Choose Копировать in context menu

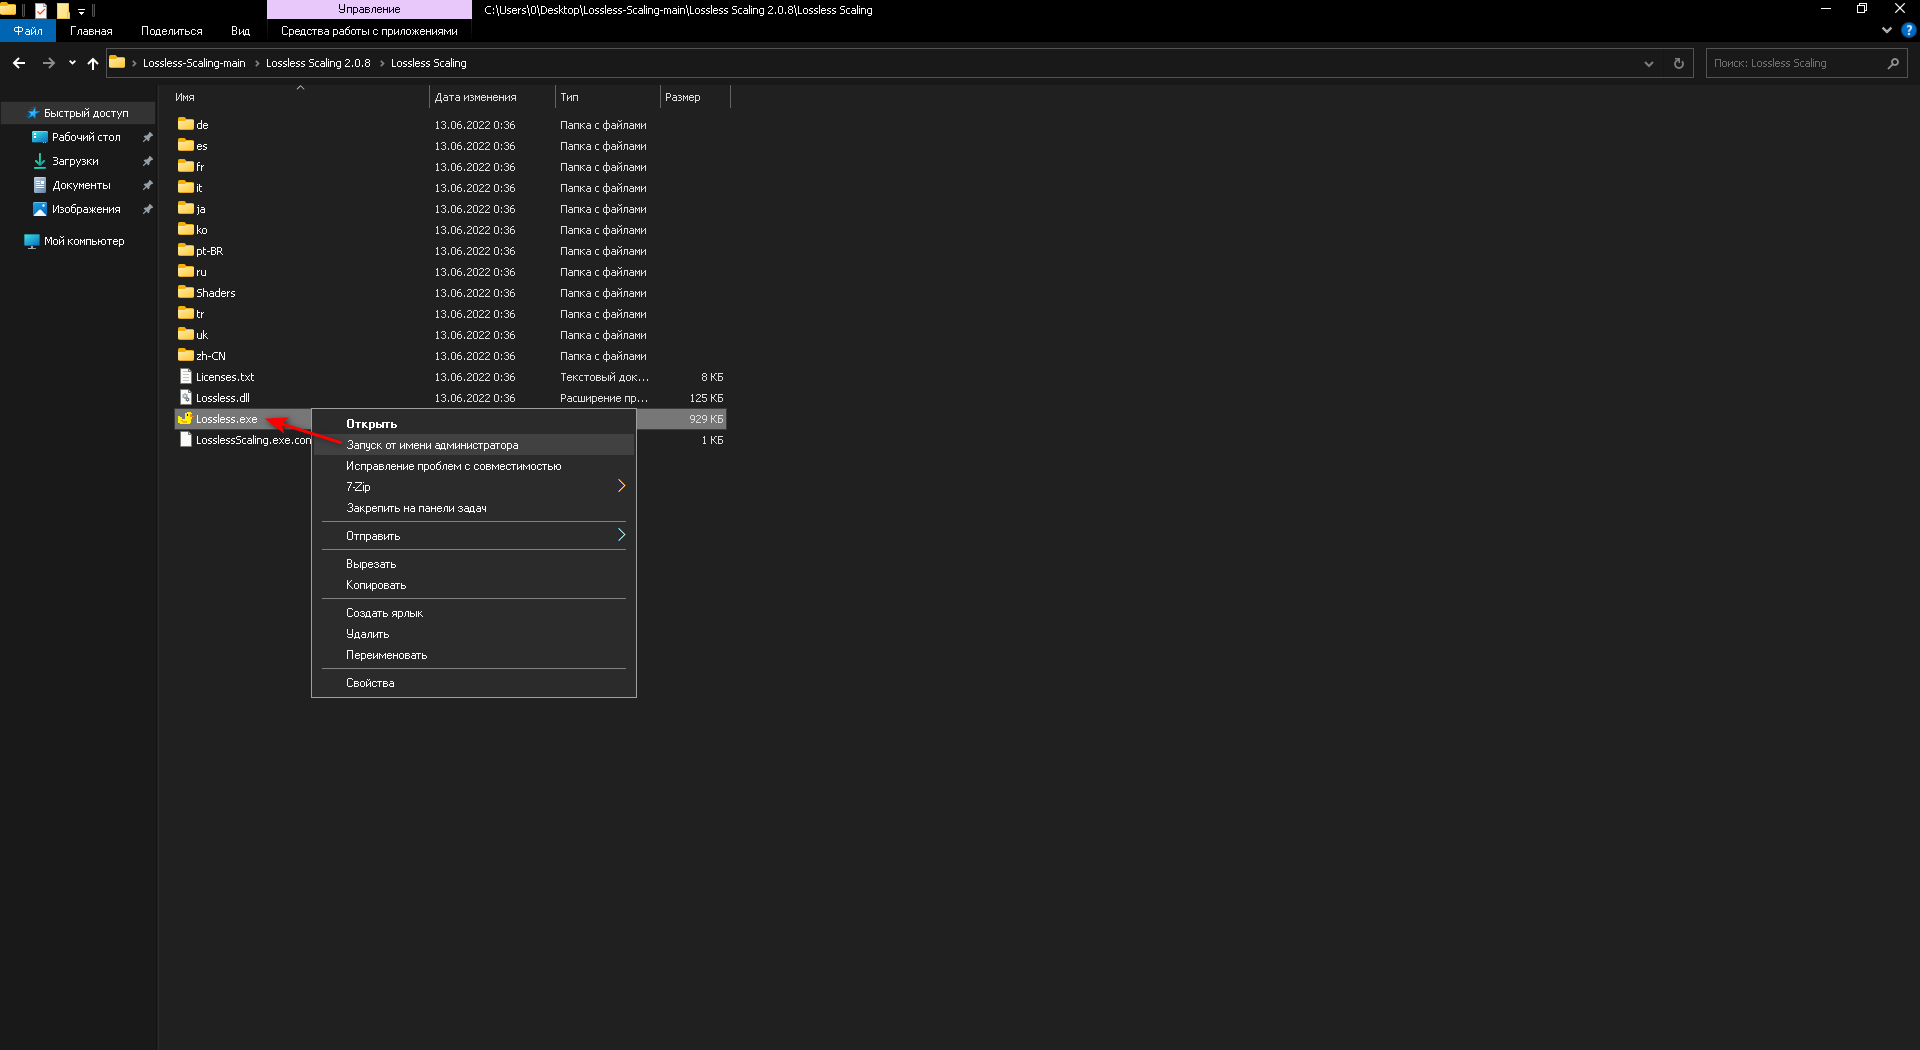click(474, 585)
